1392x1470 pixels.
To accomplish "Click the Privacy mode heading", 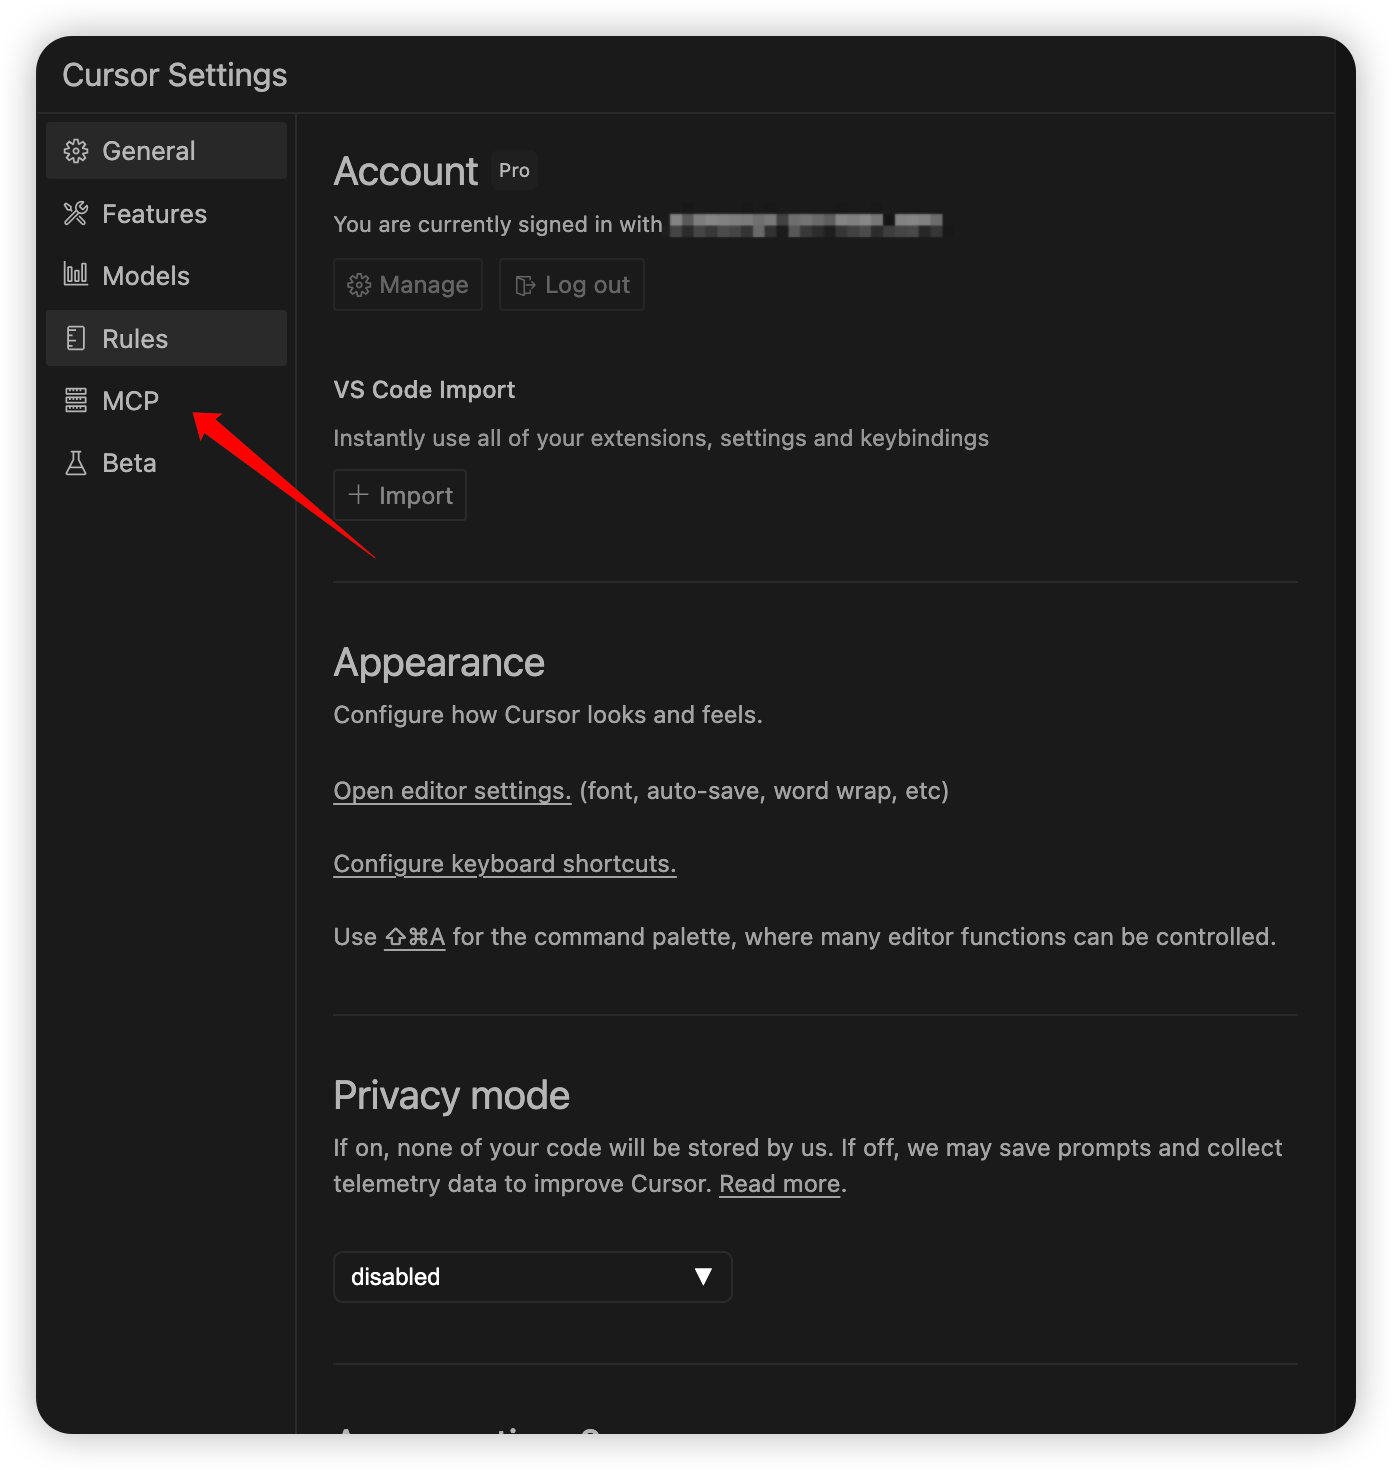I will [x=452, y=1096].
